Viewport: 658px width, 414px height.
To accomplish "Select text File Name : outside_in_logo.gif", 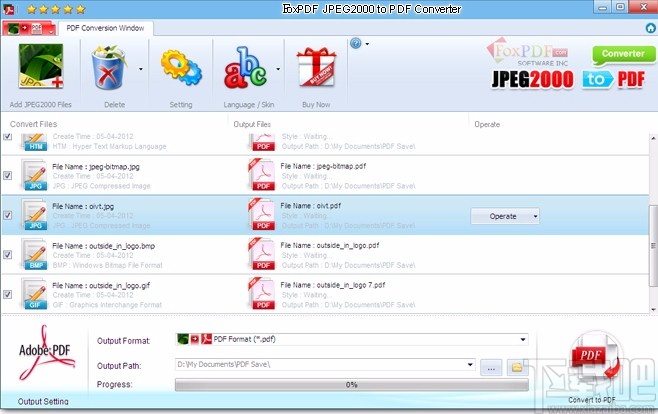I will coord(101,286).
